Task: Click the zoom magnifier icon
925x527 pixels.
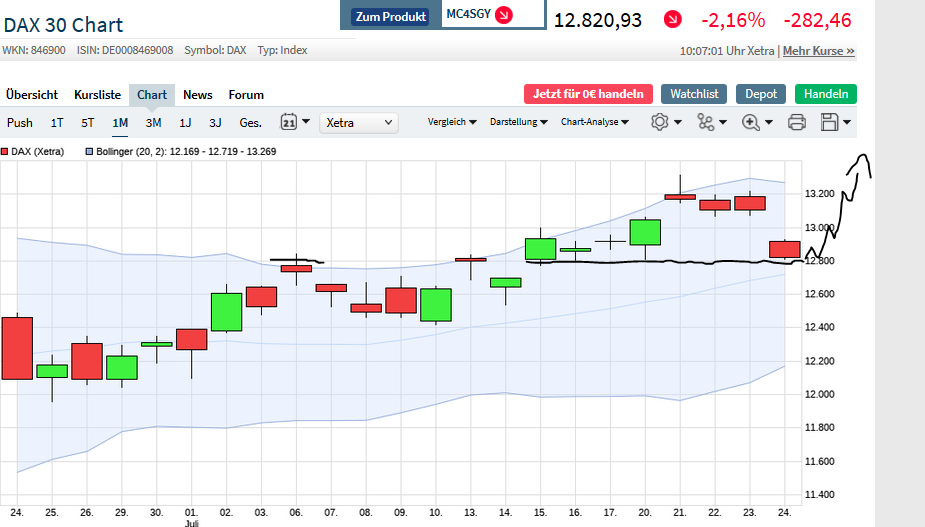Action: point(750,122)
